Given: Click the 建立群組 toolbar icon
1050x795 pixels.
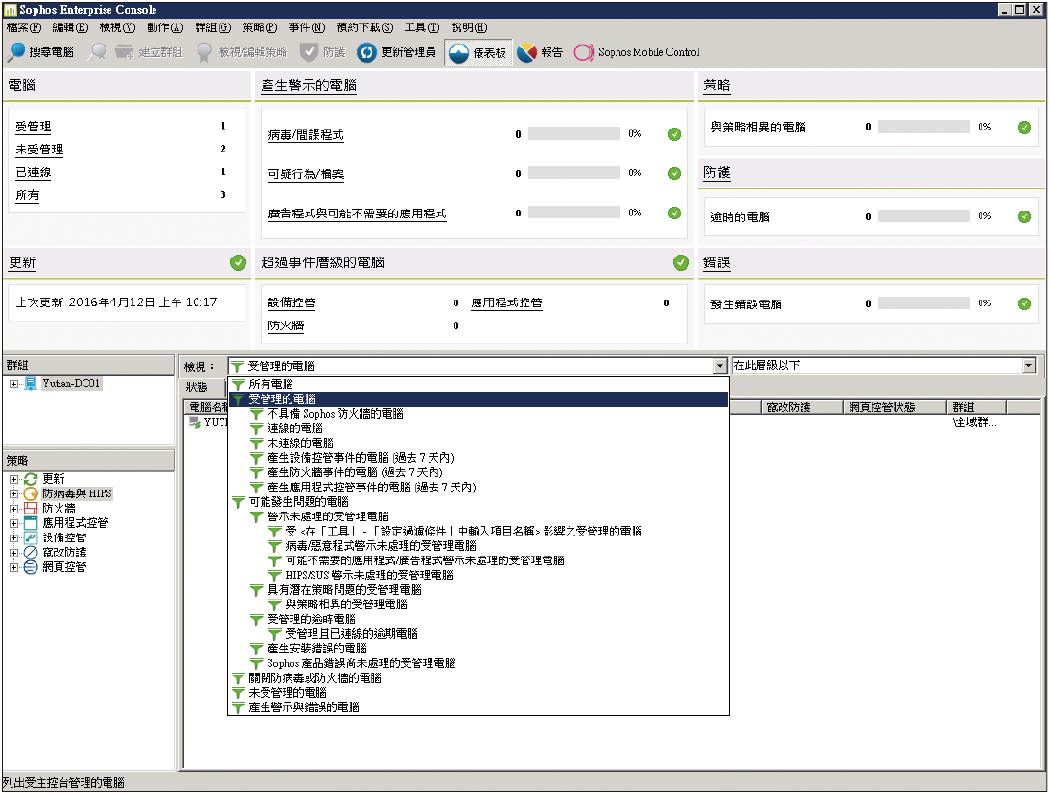Looking at the screenshot, I should pos(124,52).
